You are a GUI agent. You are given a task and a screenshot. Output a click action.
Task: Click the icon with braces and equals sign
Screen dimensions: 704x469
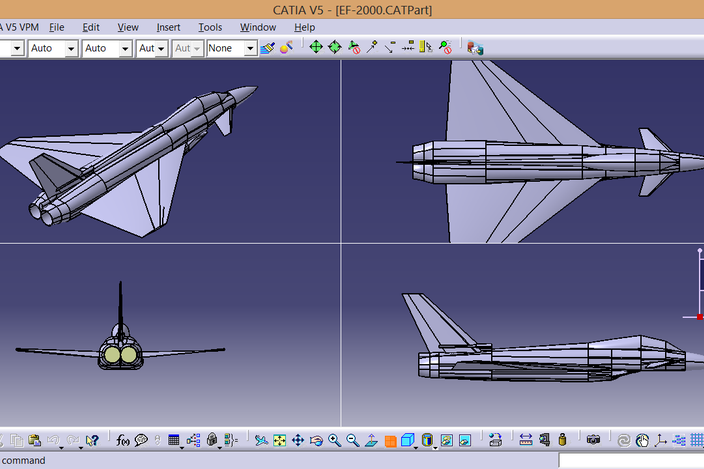231,440
